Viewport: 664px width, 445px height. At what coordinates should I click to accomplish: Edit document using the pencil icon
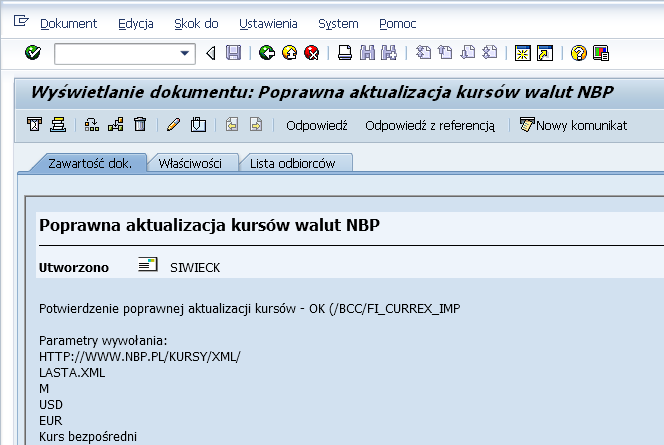pyautogui.click(x=173, y=125)
